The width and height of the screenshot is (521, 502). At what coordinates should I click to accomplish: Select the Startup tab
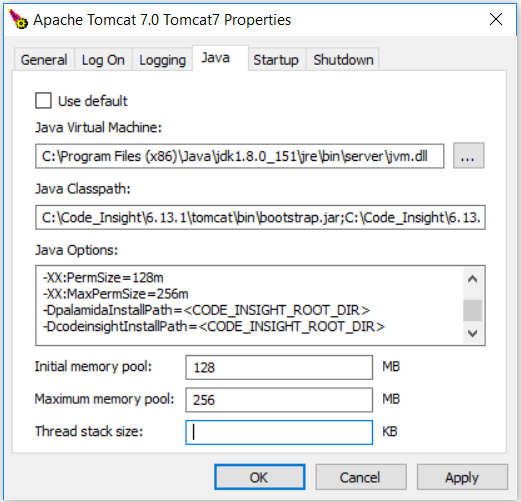[x=276, y=60]
